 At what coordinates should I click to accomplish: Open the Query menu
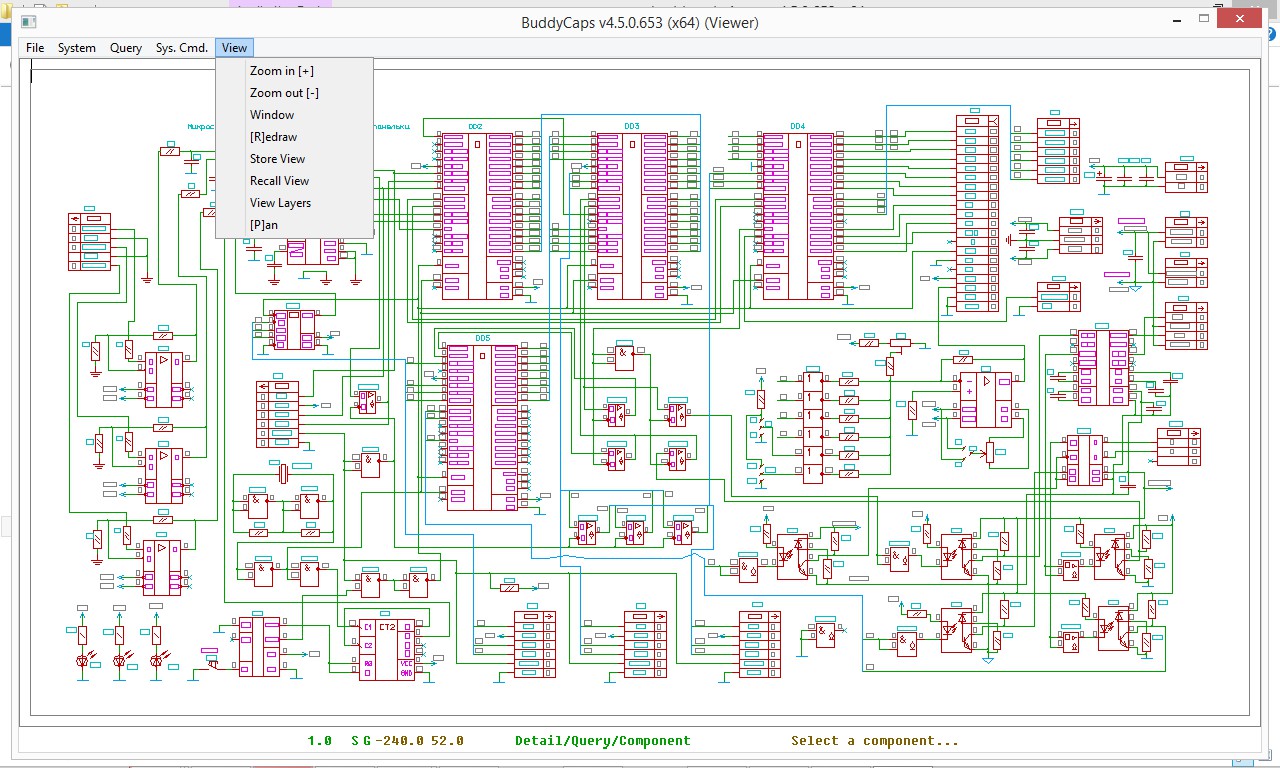point(126,48)
